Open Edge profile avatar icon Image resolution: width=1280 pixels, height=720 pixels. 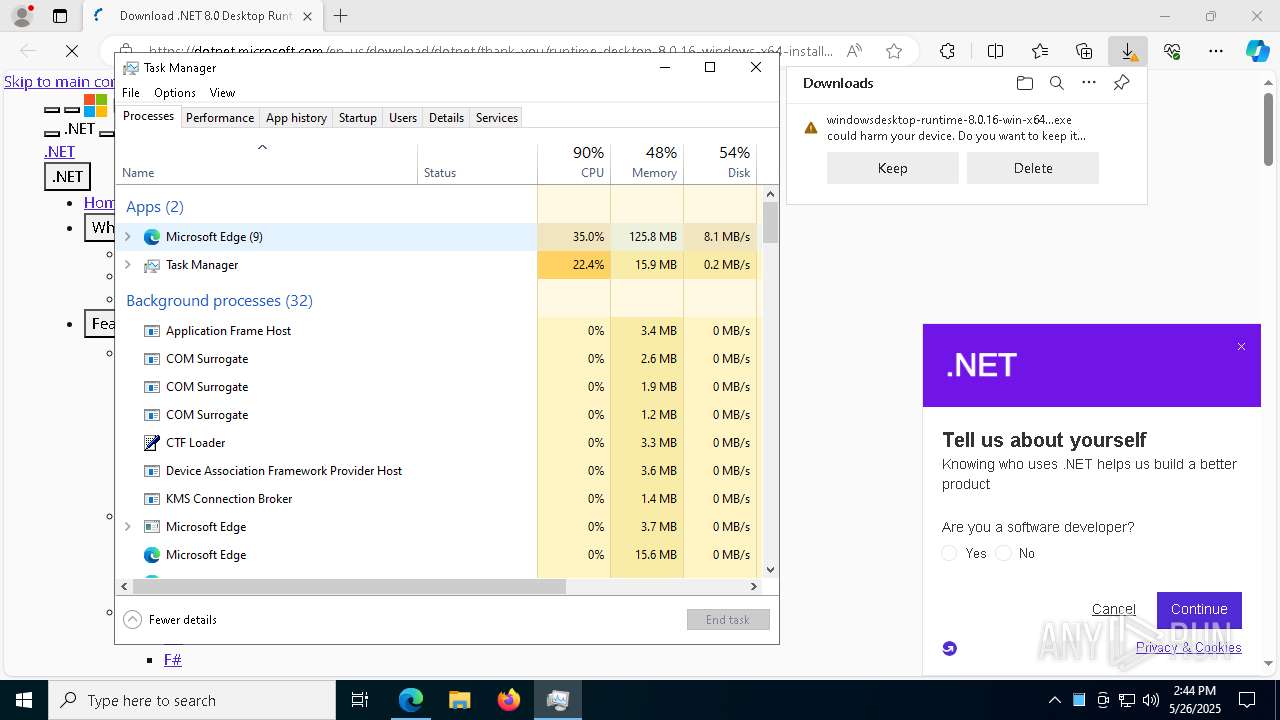[x=22, y=16]
